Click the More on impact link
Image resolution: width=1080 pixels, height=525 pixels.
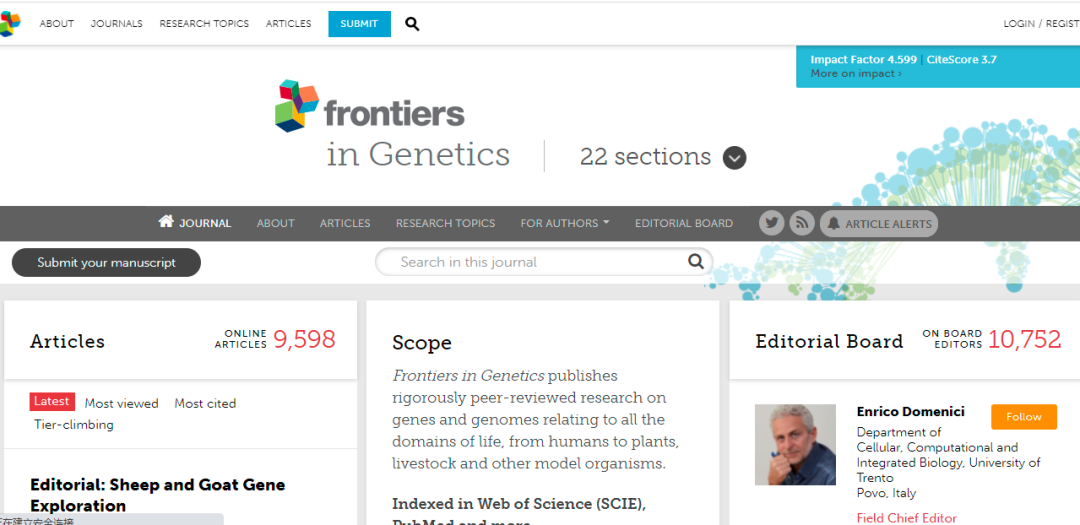855,74
